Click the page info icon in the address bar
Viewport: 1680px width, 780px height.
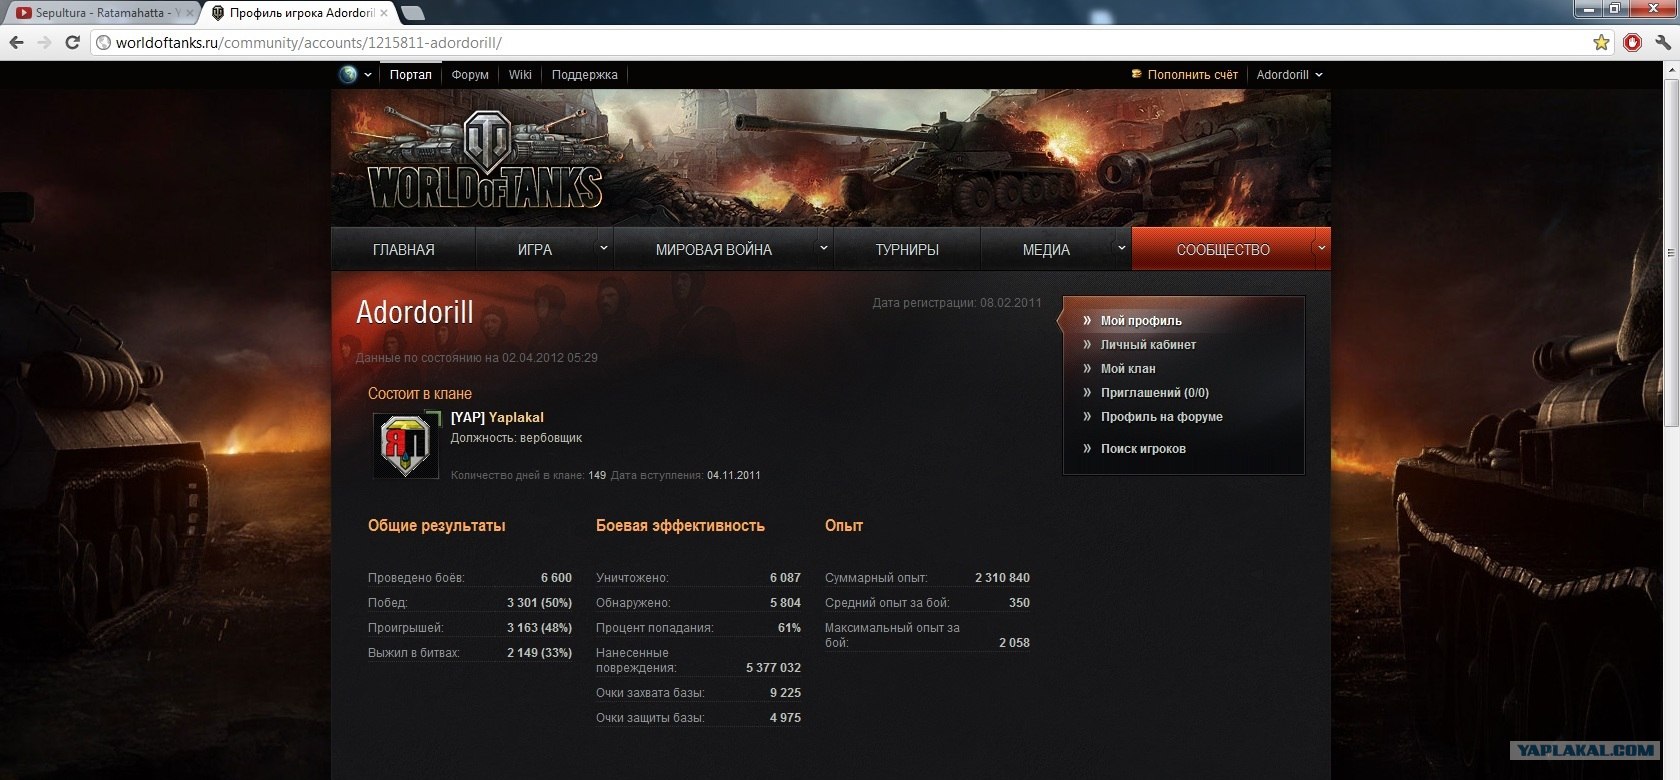pyautogui.click(x=103, y=43)
